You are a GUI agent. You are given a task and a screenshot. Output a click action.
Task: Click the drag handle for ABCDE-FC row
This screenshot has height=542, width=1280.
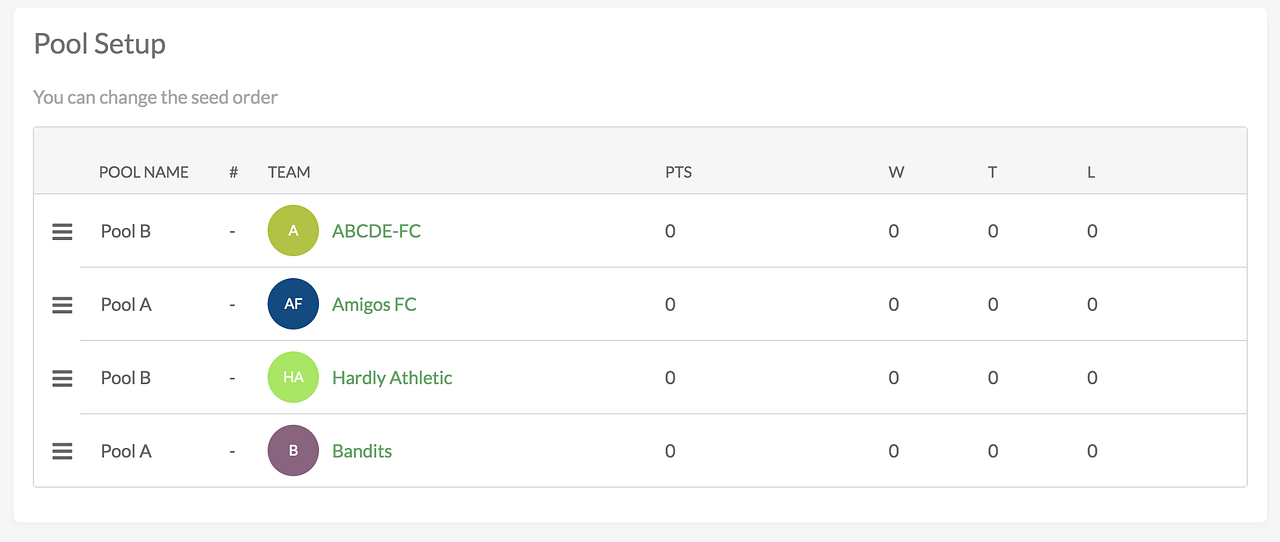click(62, 231)
